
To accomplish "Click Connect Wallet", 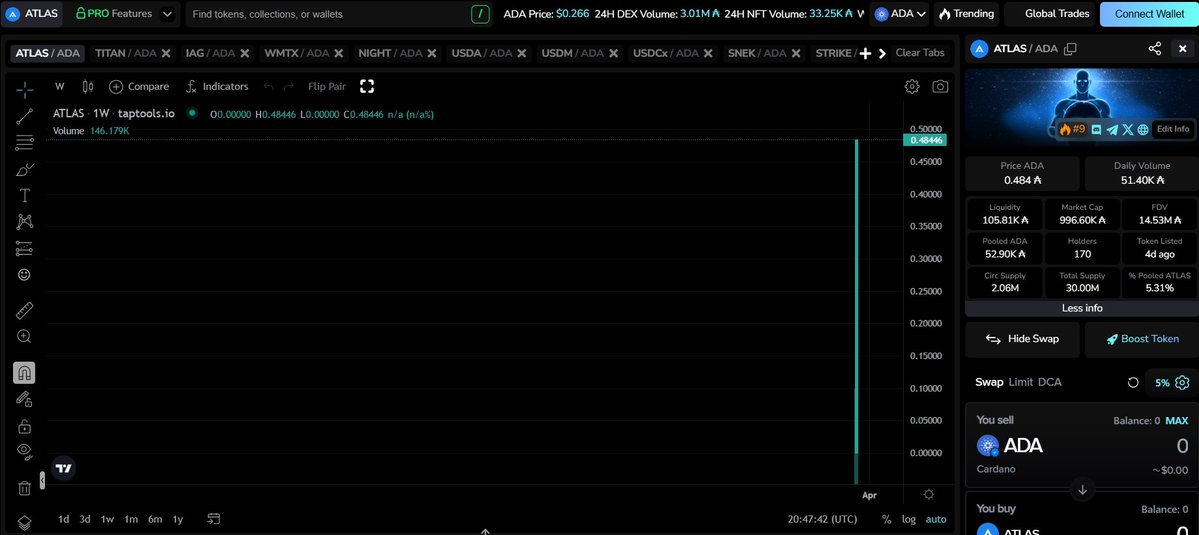I will 1149,14.
